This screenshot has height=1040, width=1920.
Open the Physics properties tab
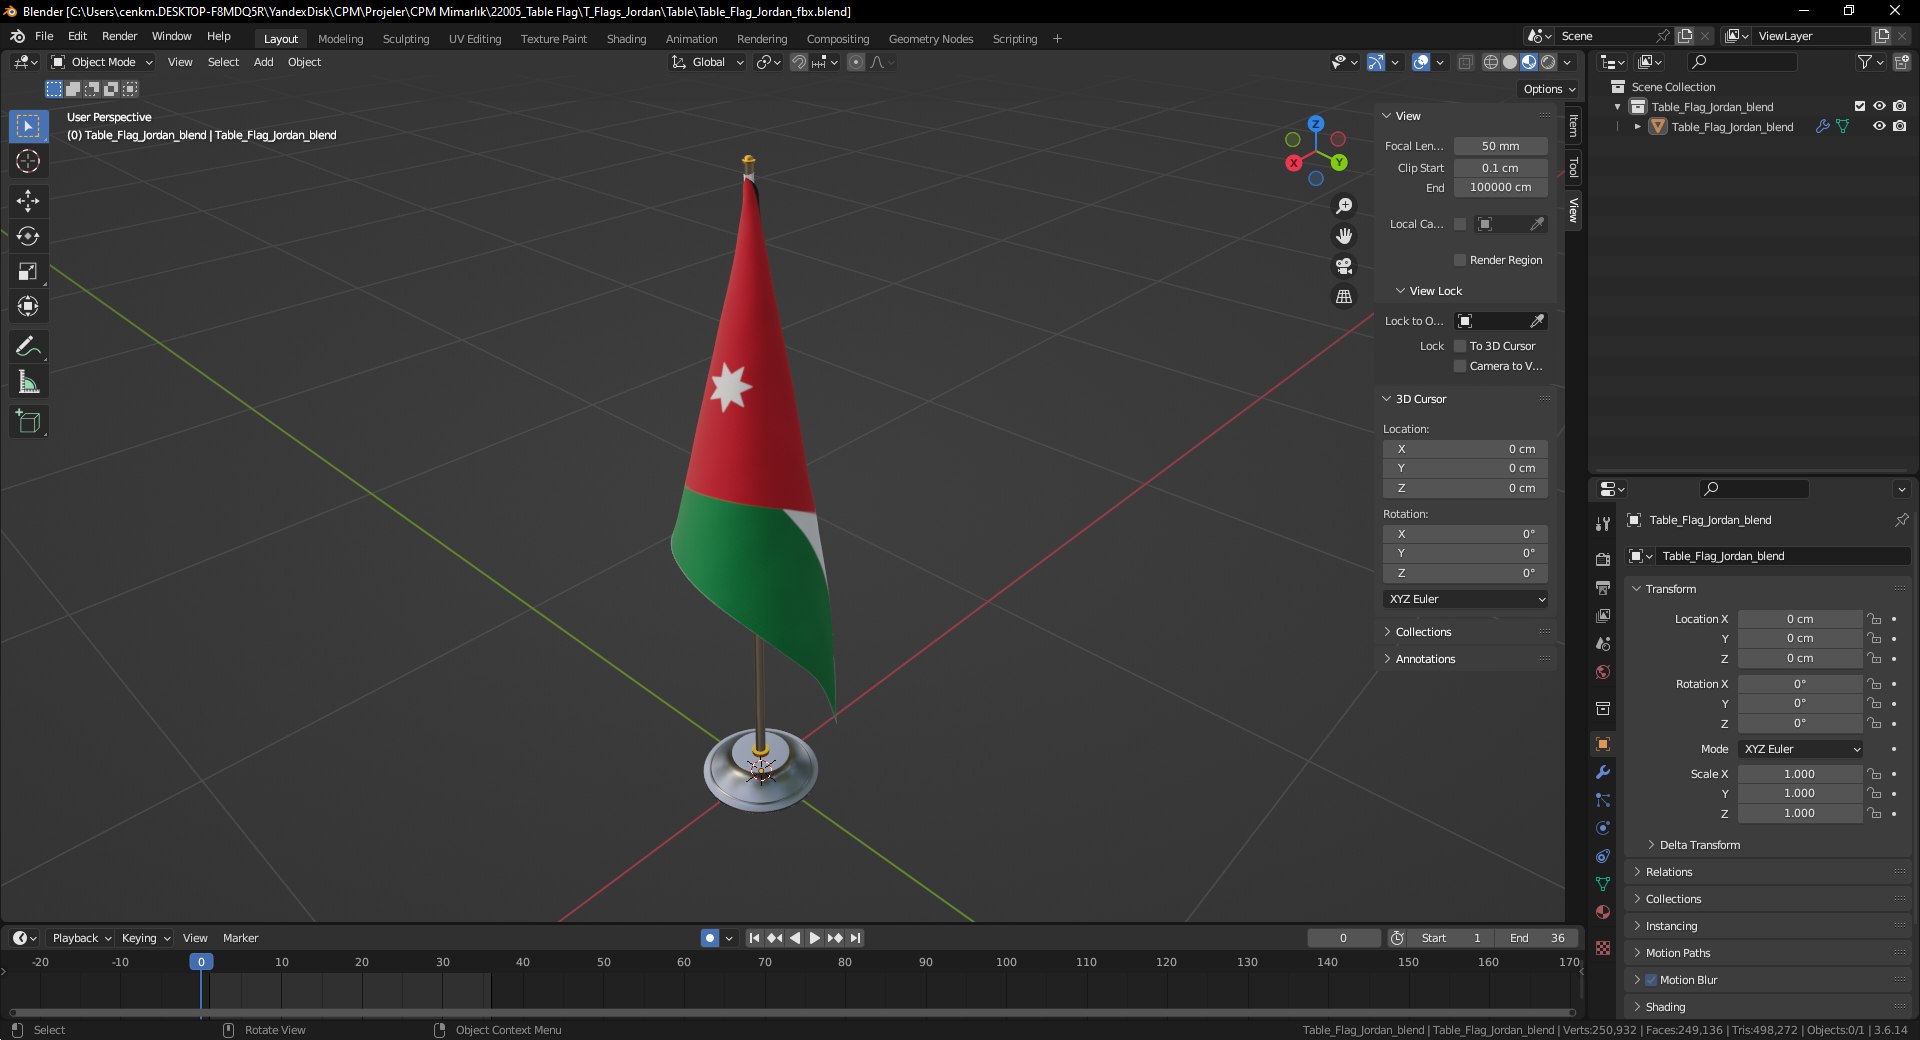pos(1603,828)
